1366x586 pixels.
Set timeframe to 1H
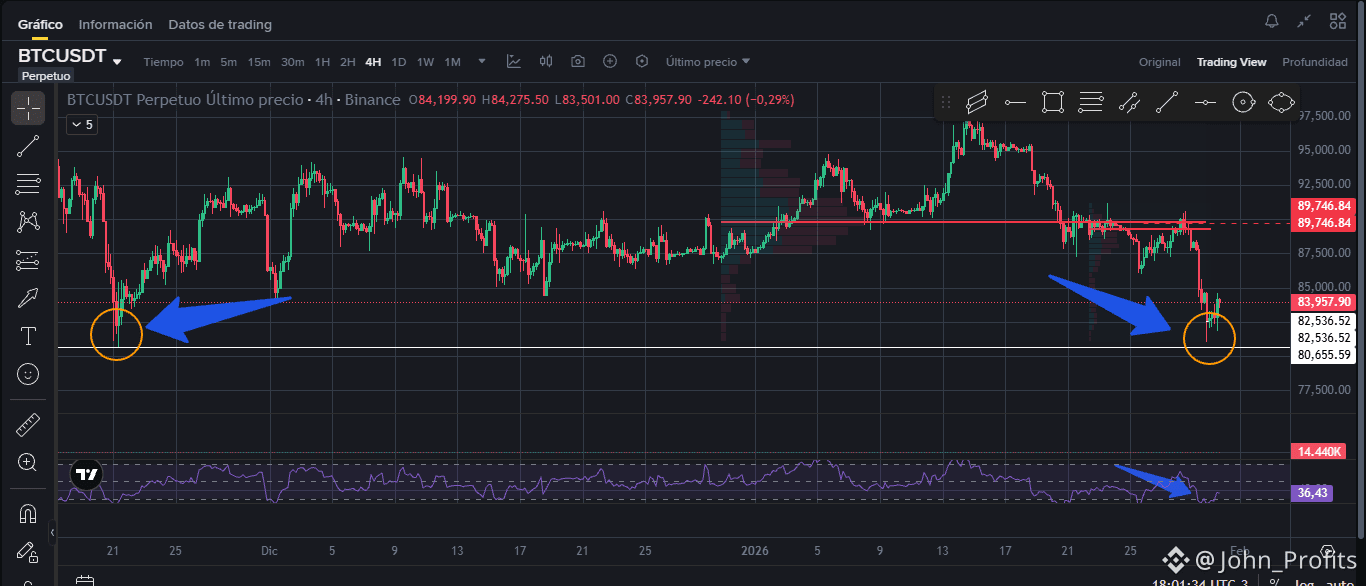point(322,62)
